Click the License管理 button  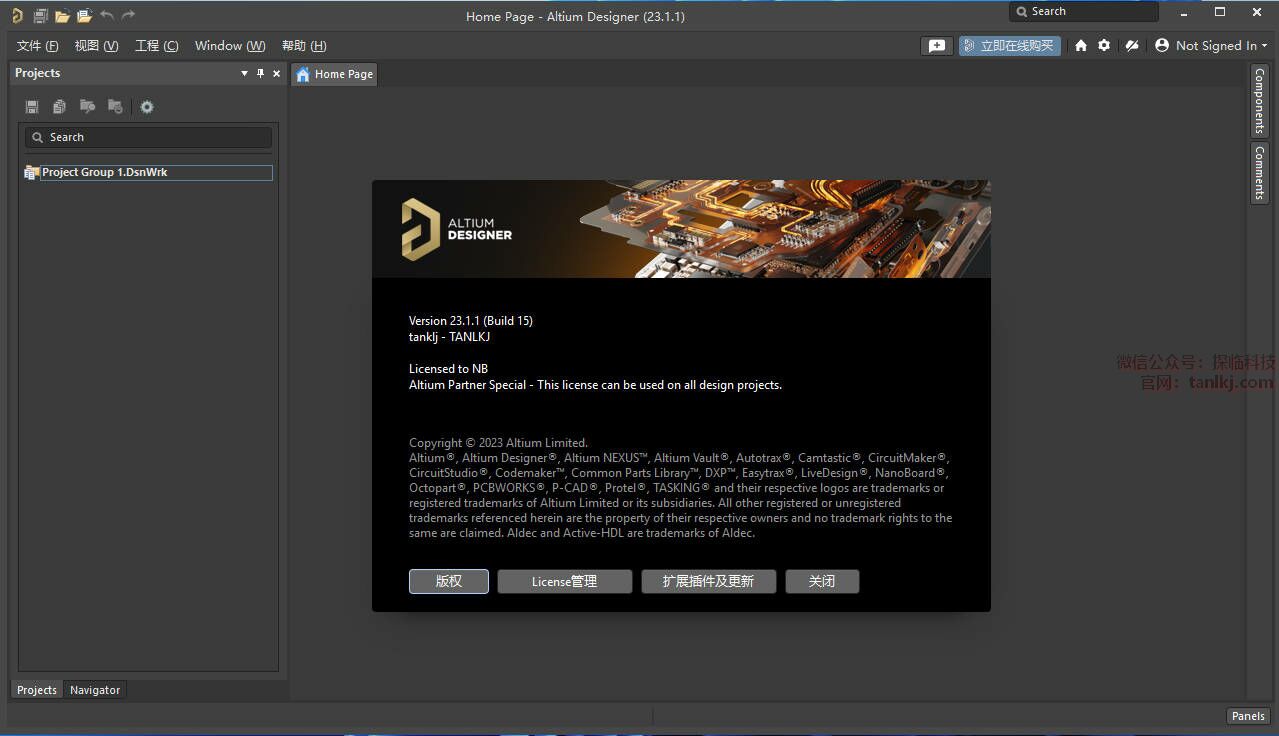pyautogui.click(x=564, y=581)
